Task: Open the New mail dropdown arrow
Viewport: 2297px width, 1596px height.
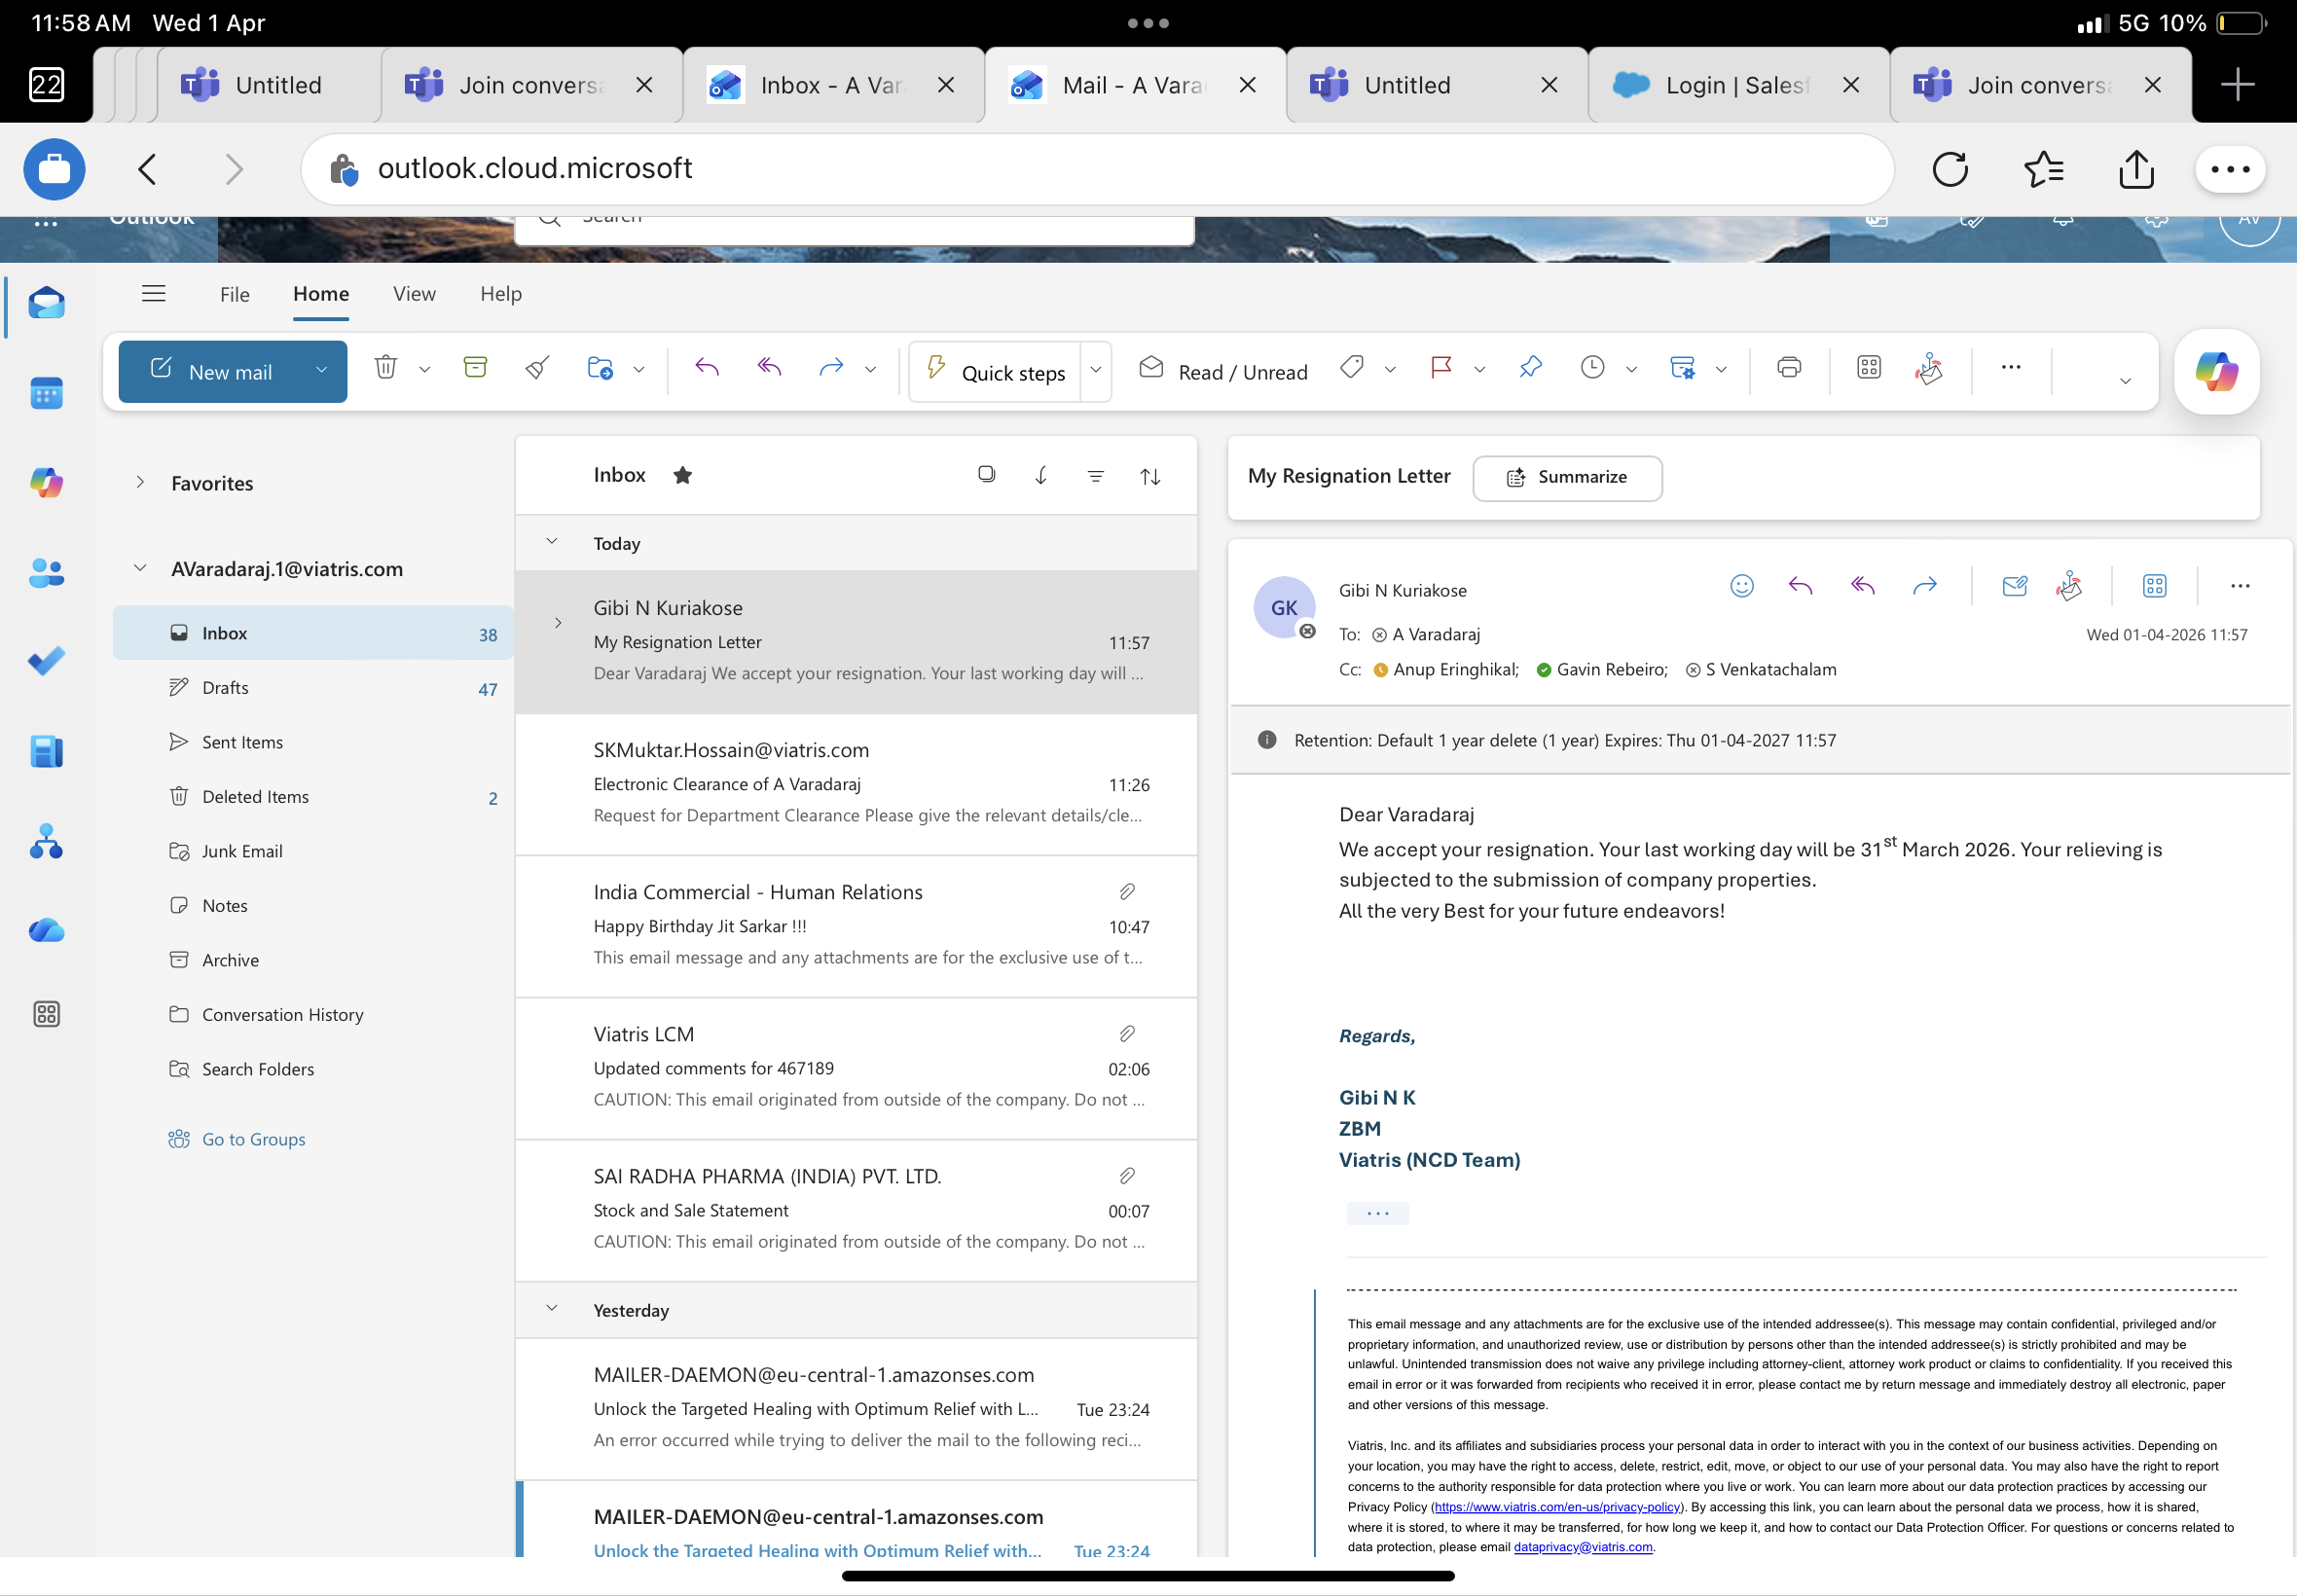Action: (x=321, y=371)
